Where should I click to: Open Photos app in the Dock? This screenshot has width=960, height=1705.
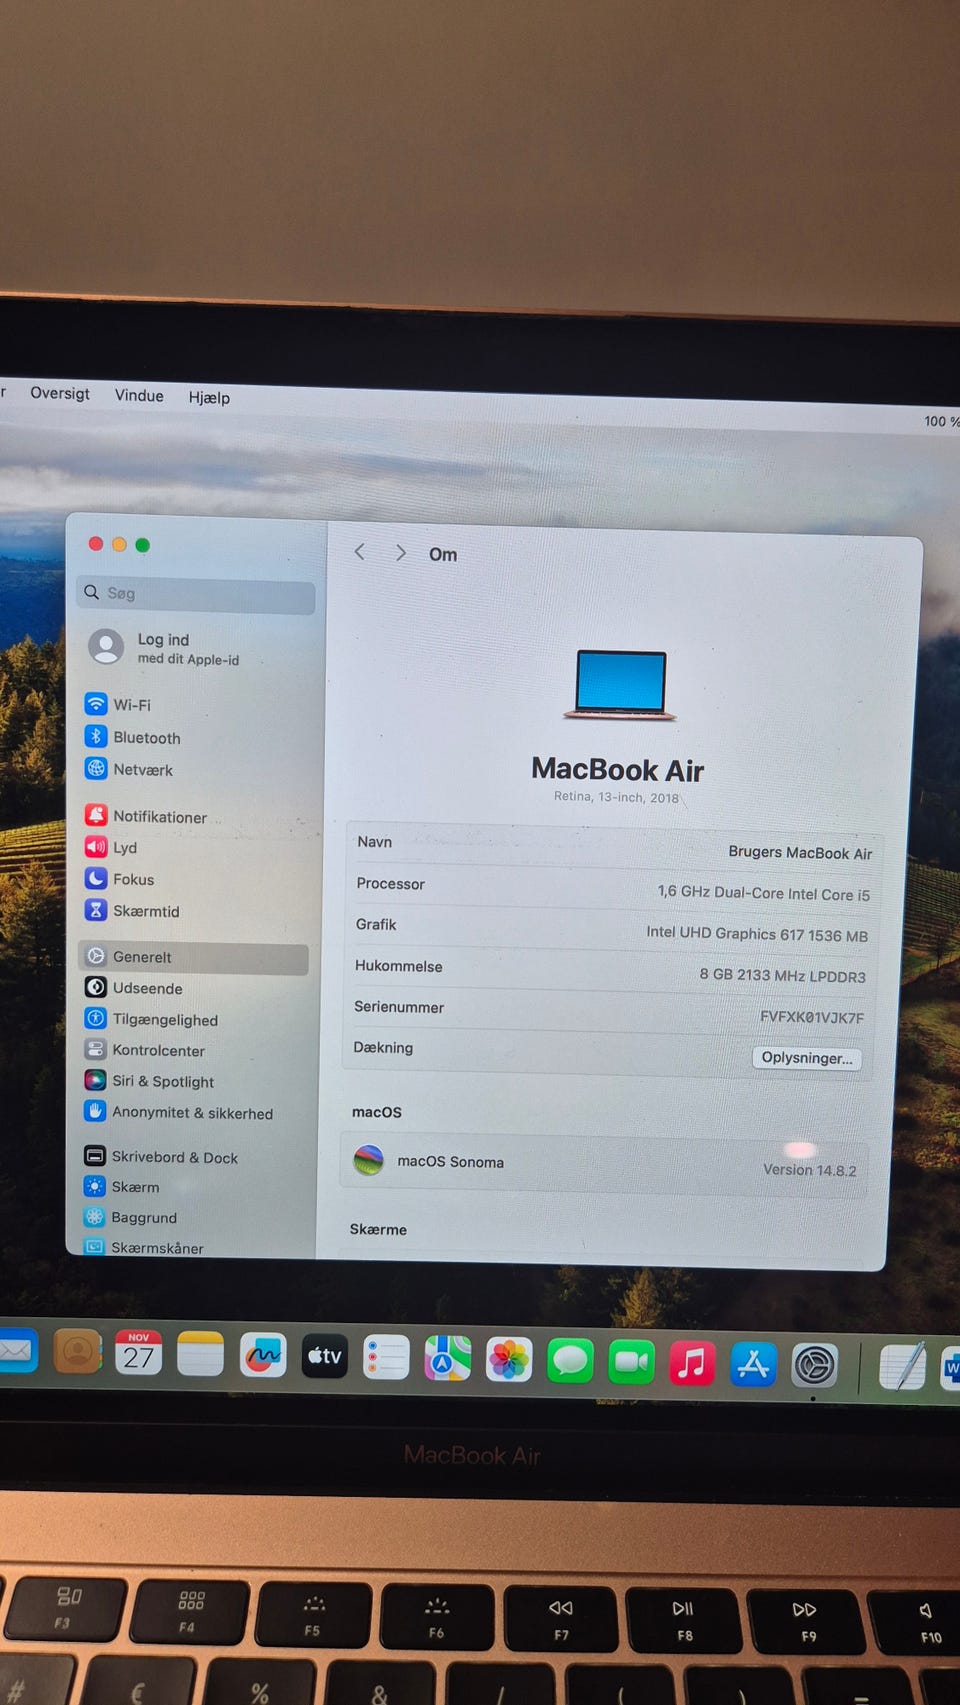coord(509,1360)
